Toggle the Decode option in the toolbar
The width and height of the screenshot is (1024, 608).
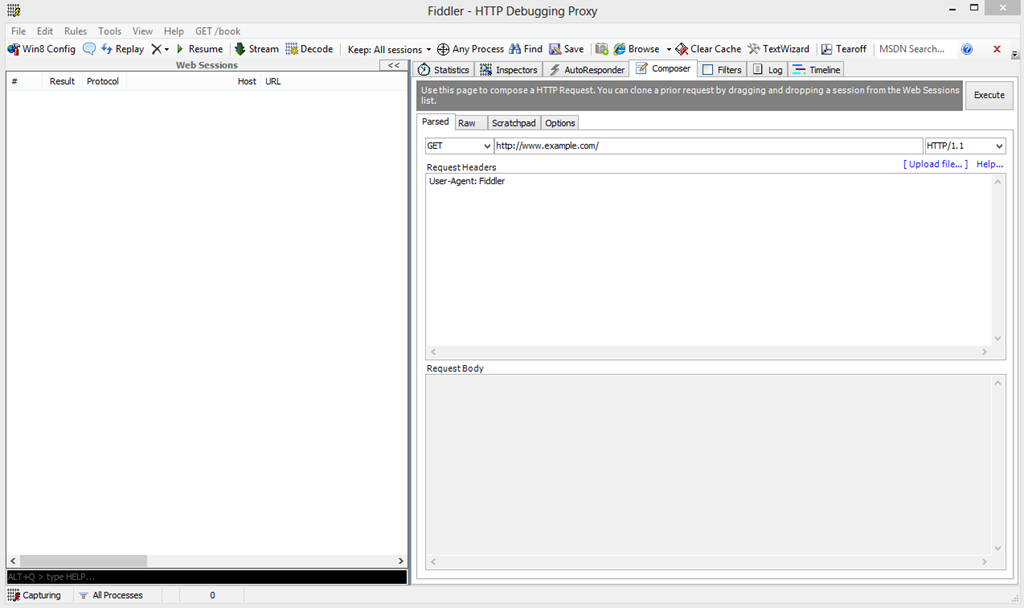pos(309,49)
